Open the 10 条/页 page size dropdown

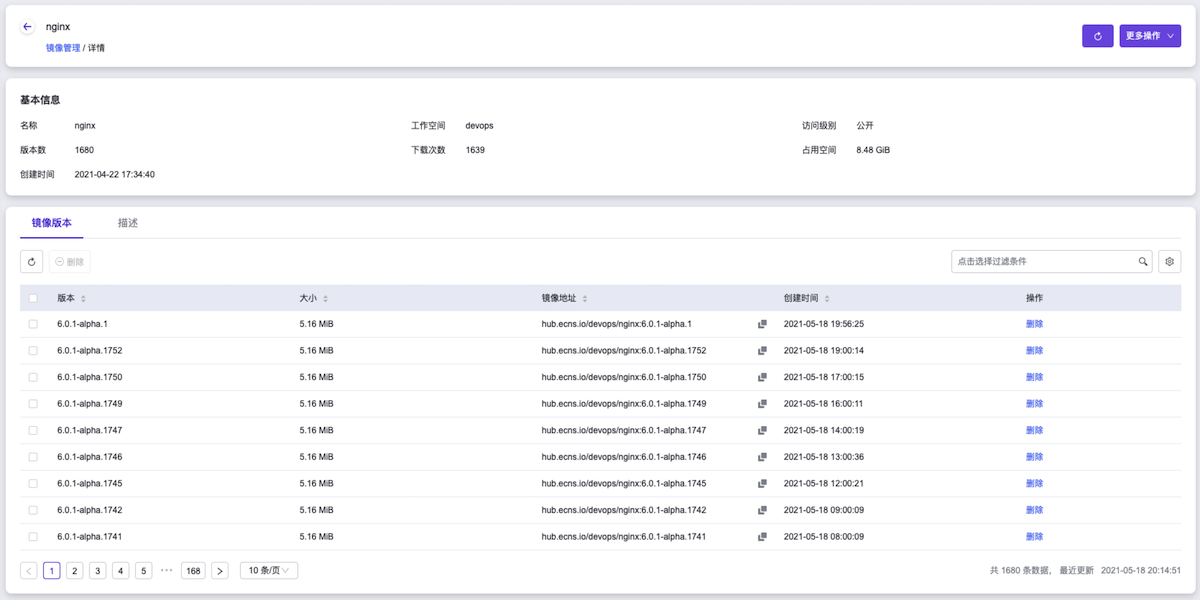[269, 571]
